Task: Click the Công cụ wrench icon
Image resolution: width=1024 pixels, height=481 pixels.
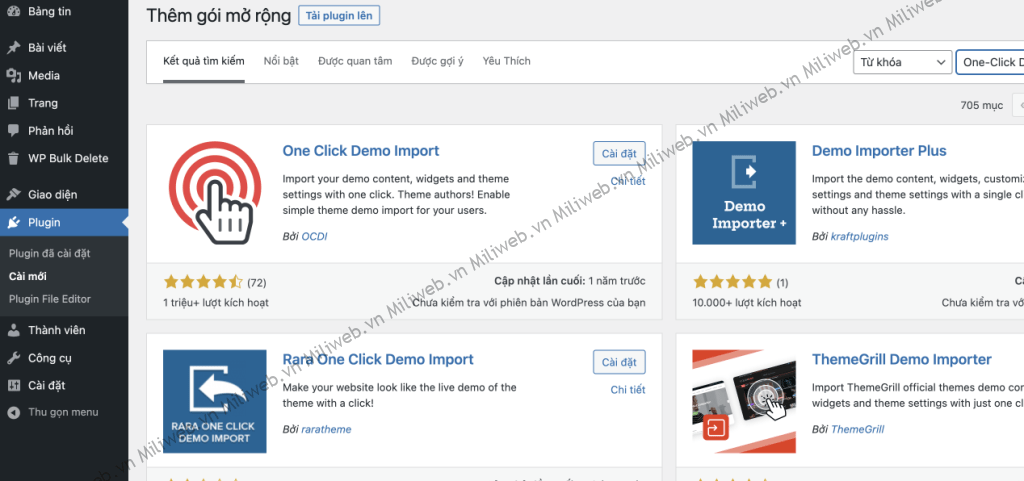Action: click(14, 358)
